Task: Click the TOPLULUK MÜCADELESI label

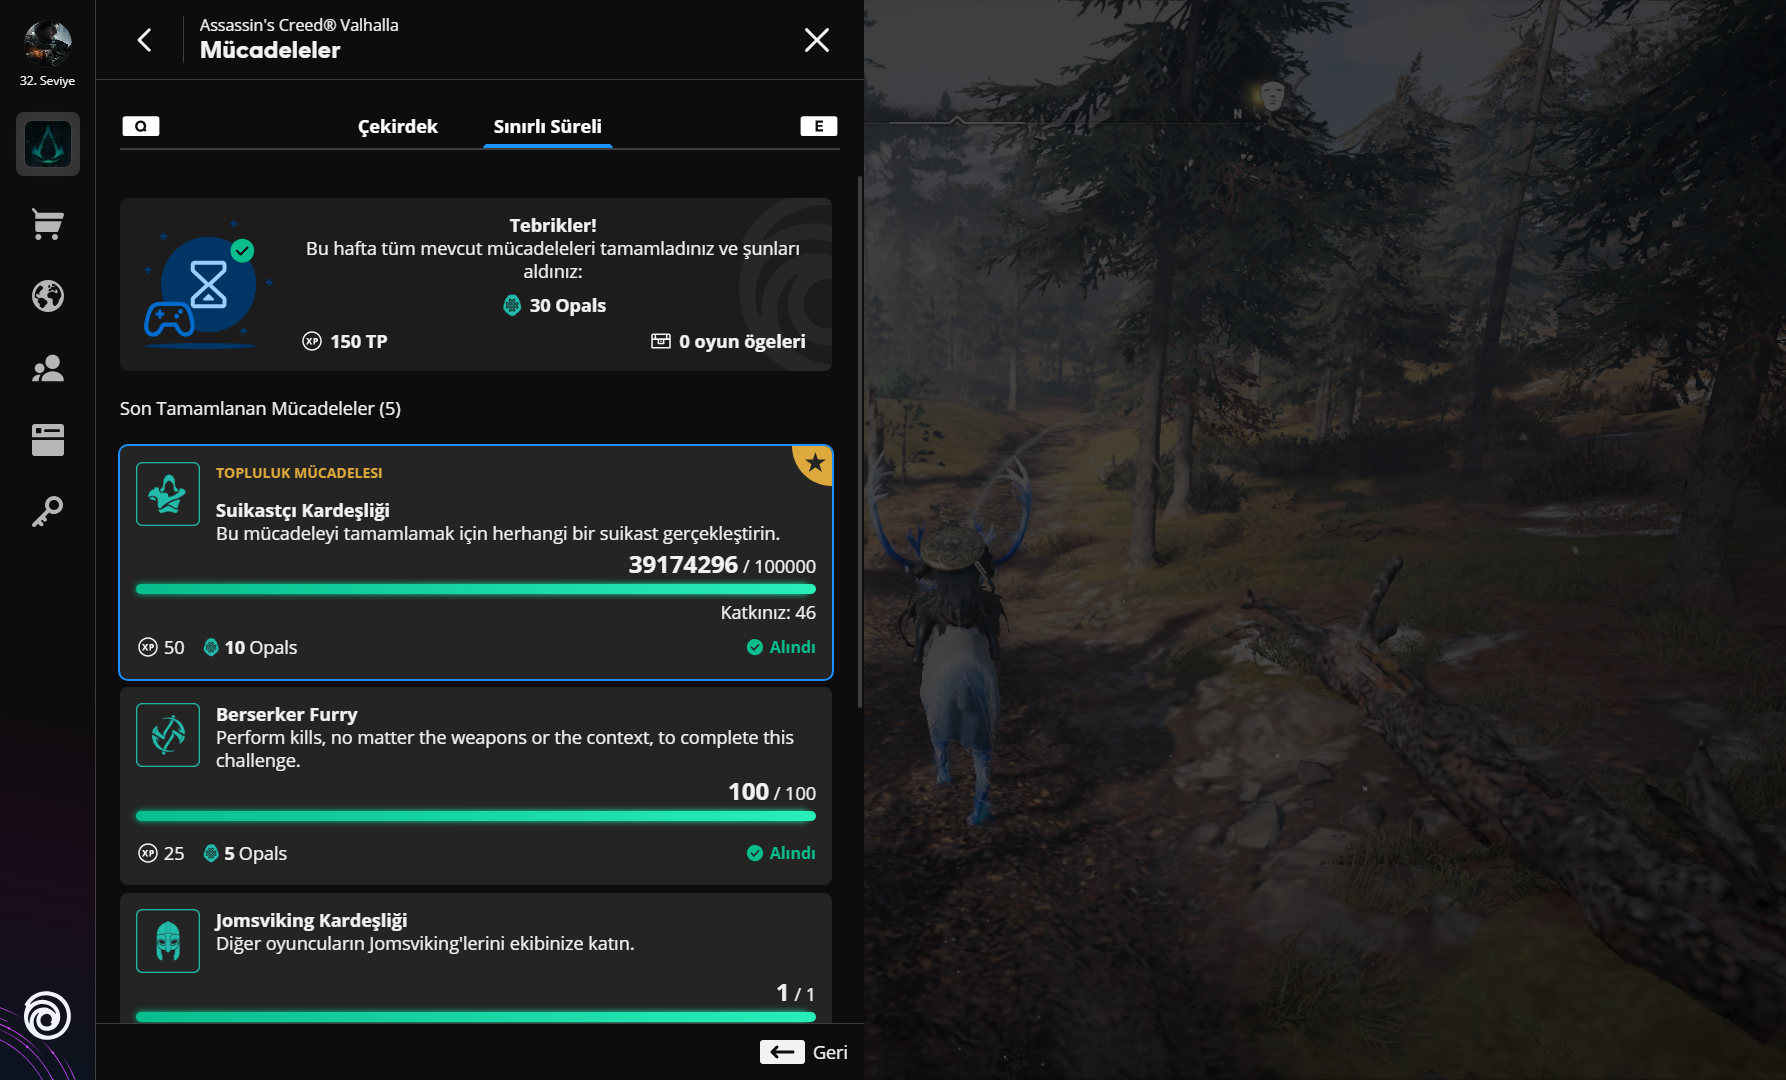Action: (299, 473)
